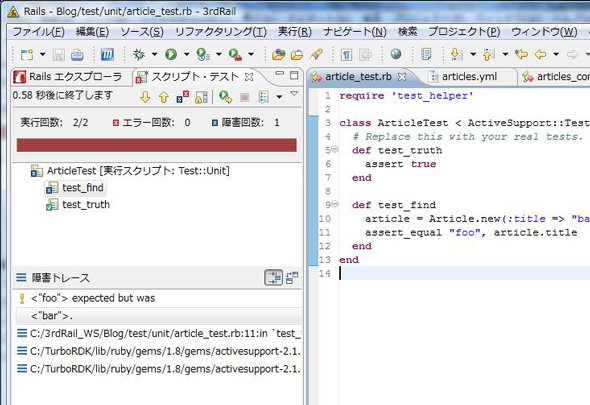Toggle show failures only filter icon
Viewport: 590px width, 405px height.
[x=183, y=97]
